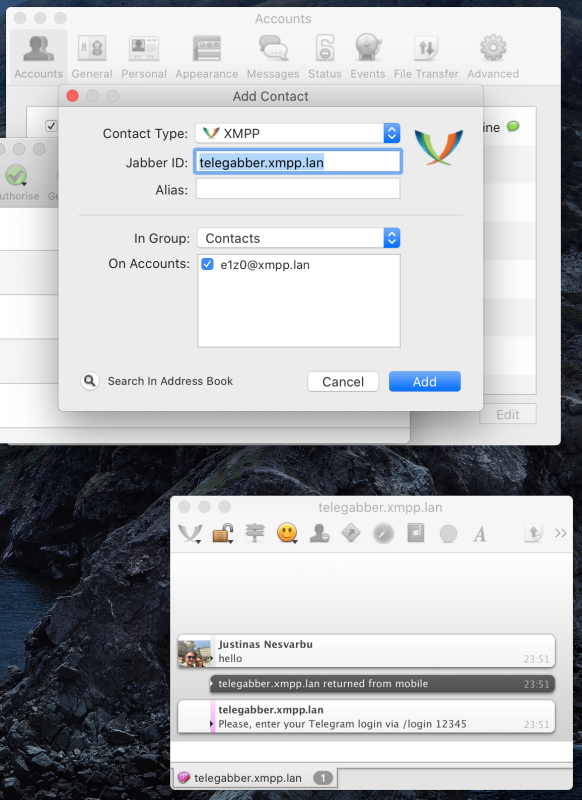Click the unread count badge on chat tab
The image size is (582, 800).
coord(323,778)
